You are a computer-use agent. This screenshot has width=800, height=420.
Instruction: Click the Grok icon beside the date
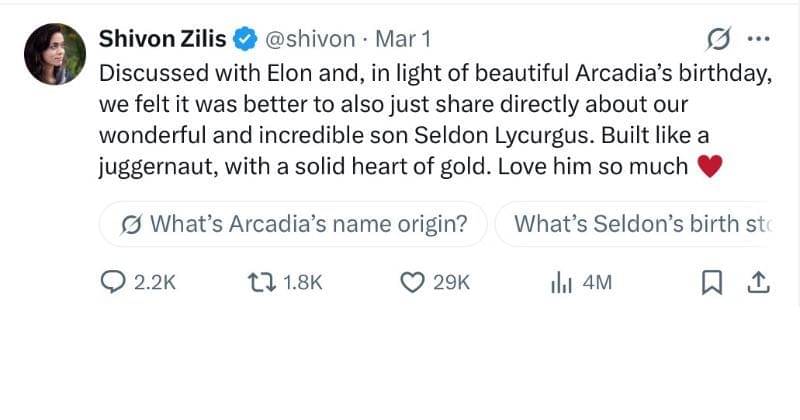[717, 40]
